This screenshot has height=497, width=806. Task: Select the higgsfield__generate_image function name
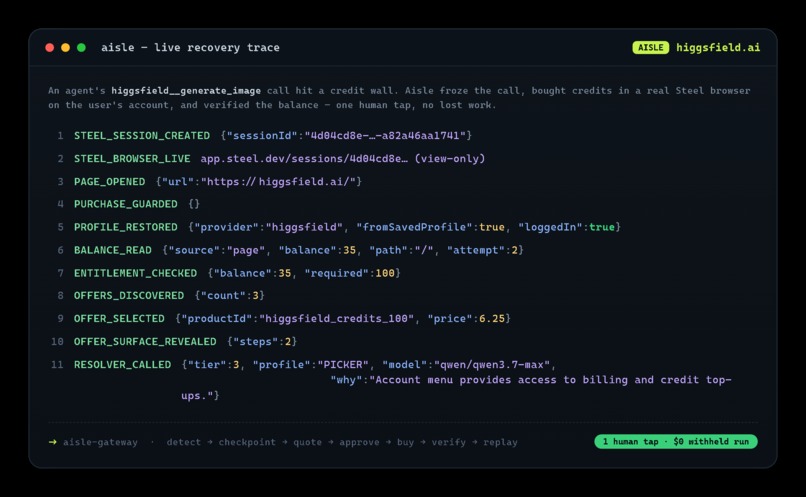pyautogui.click(x=186, y=90)
